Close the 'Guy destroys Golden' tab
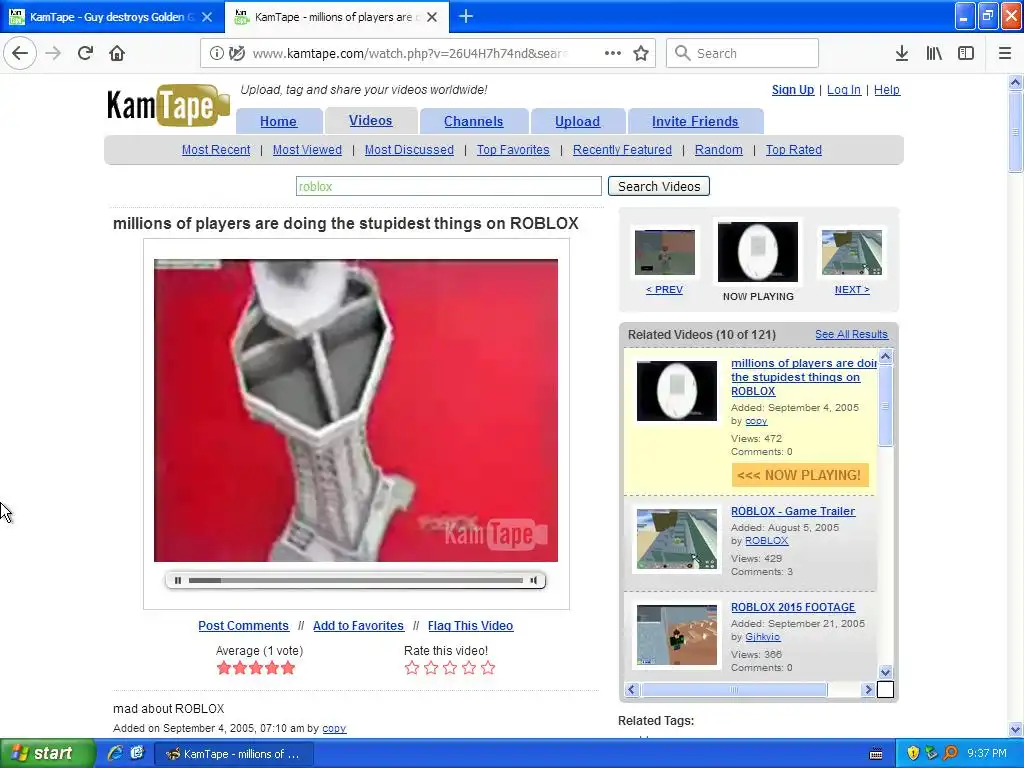1024x768 pixels. click(207, 17)
